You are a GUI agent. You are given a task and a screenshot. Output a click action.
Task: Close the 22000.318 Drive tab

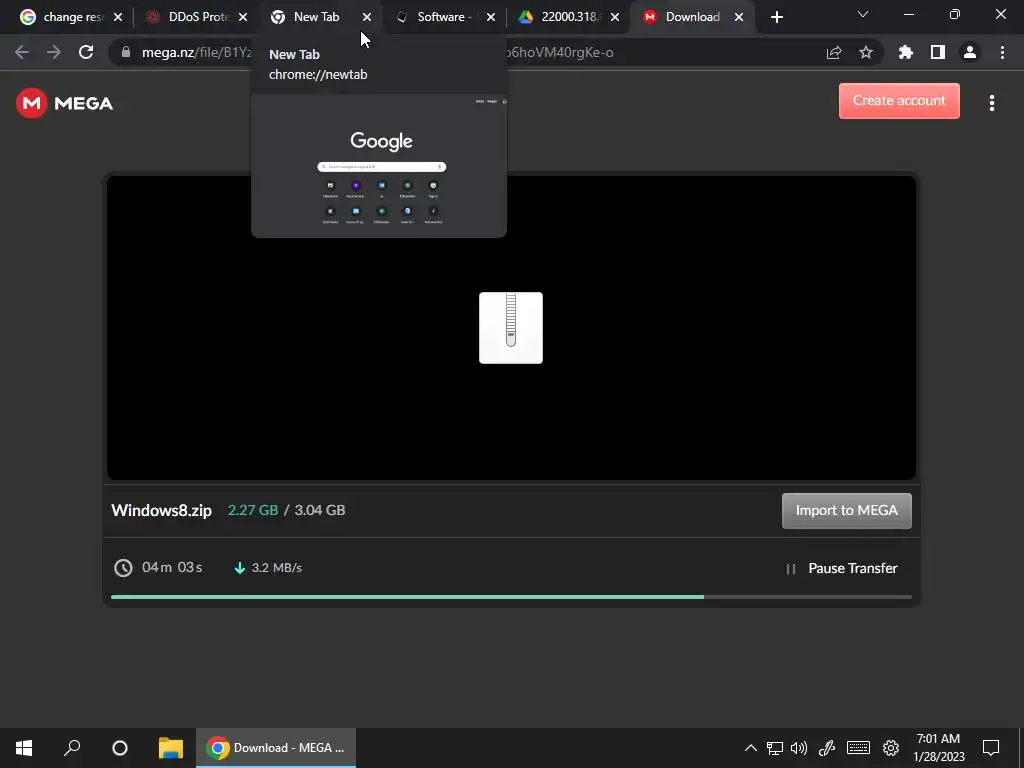(615, 18)
